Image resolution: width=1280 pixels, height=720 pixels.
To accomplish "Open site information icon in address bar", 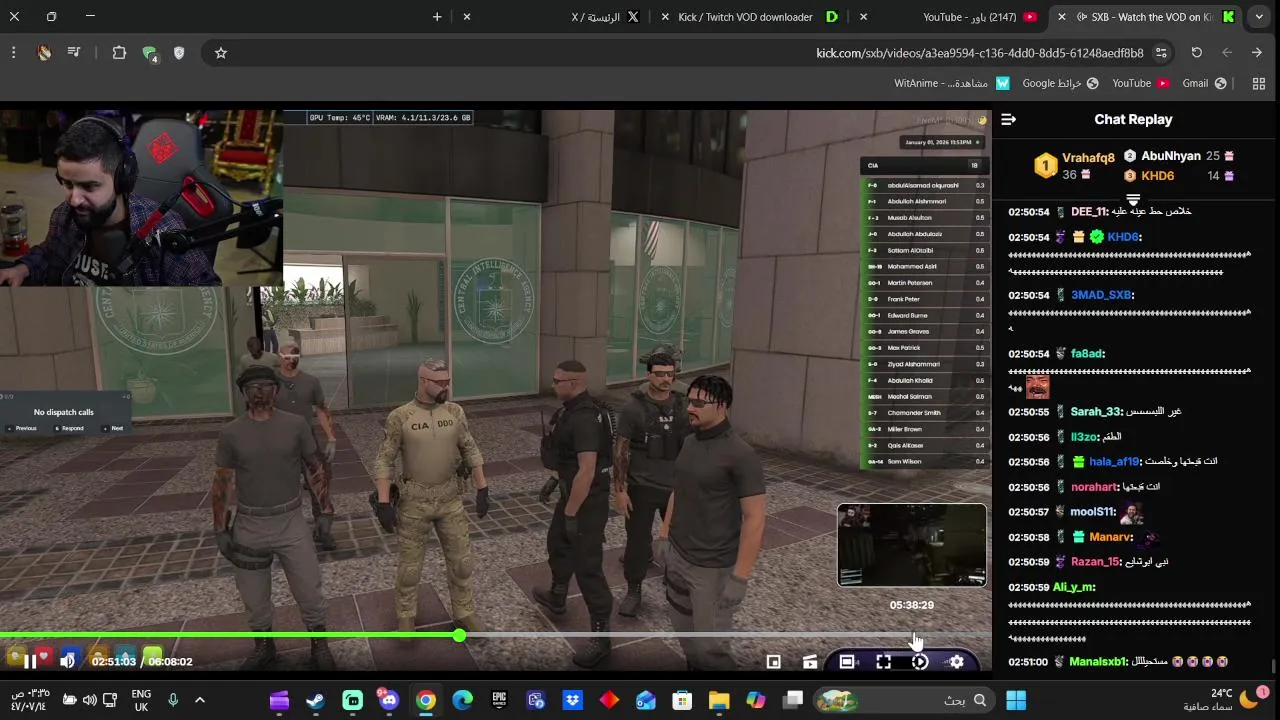I will click(1161, 53).
